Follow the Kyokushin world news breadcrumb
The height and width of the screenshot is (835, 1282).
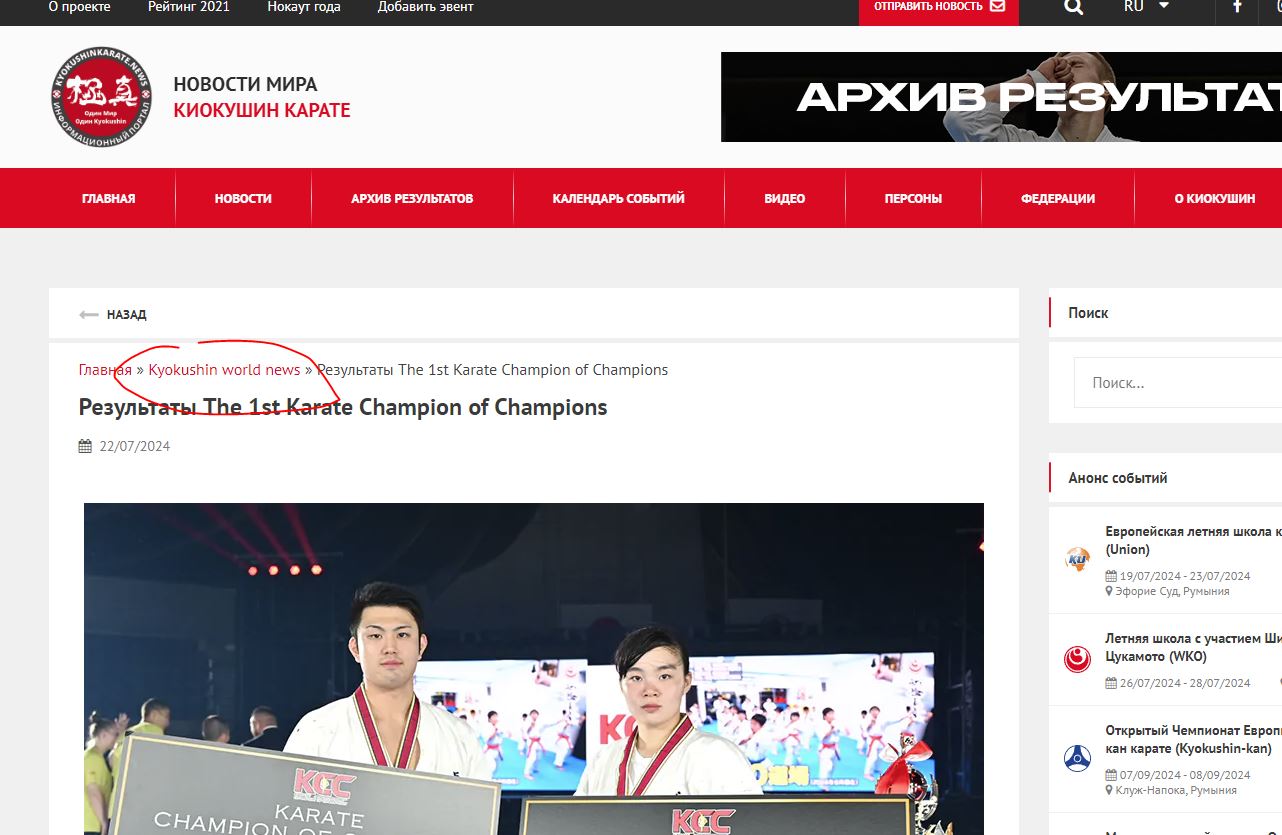point(224,369)
